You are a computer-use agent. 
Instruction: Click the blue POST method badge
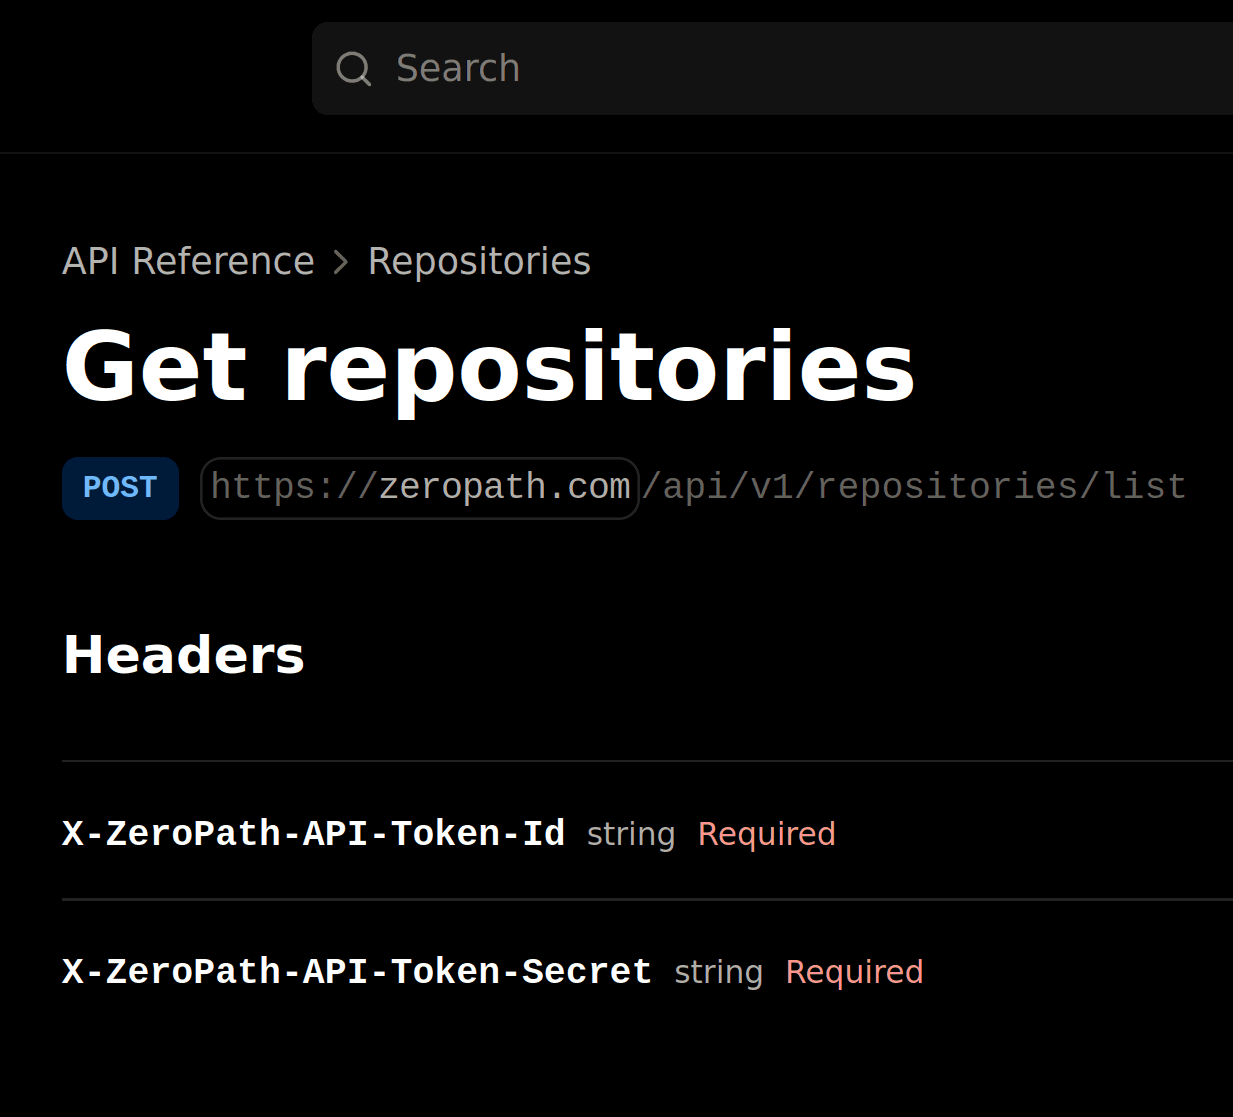[120, 488]
